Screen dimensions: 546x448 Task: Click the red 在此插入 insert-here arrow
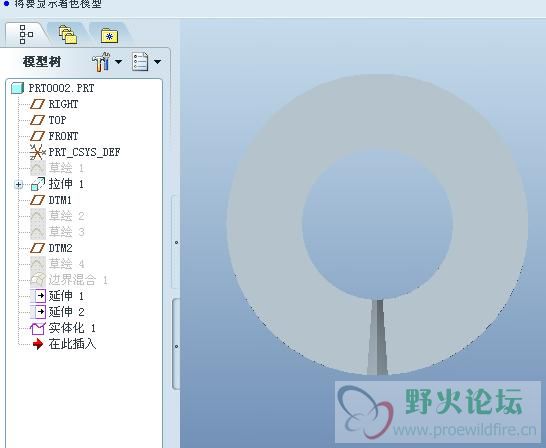click(38, 344)
